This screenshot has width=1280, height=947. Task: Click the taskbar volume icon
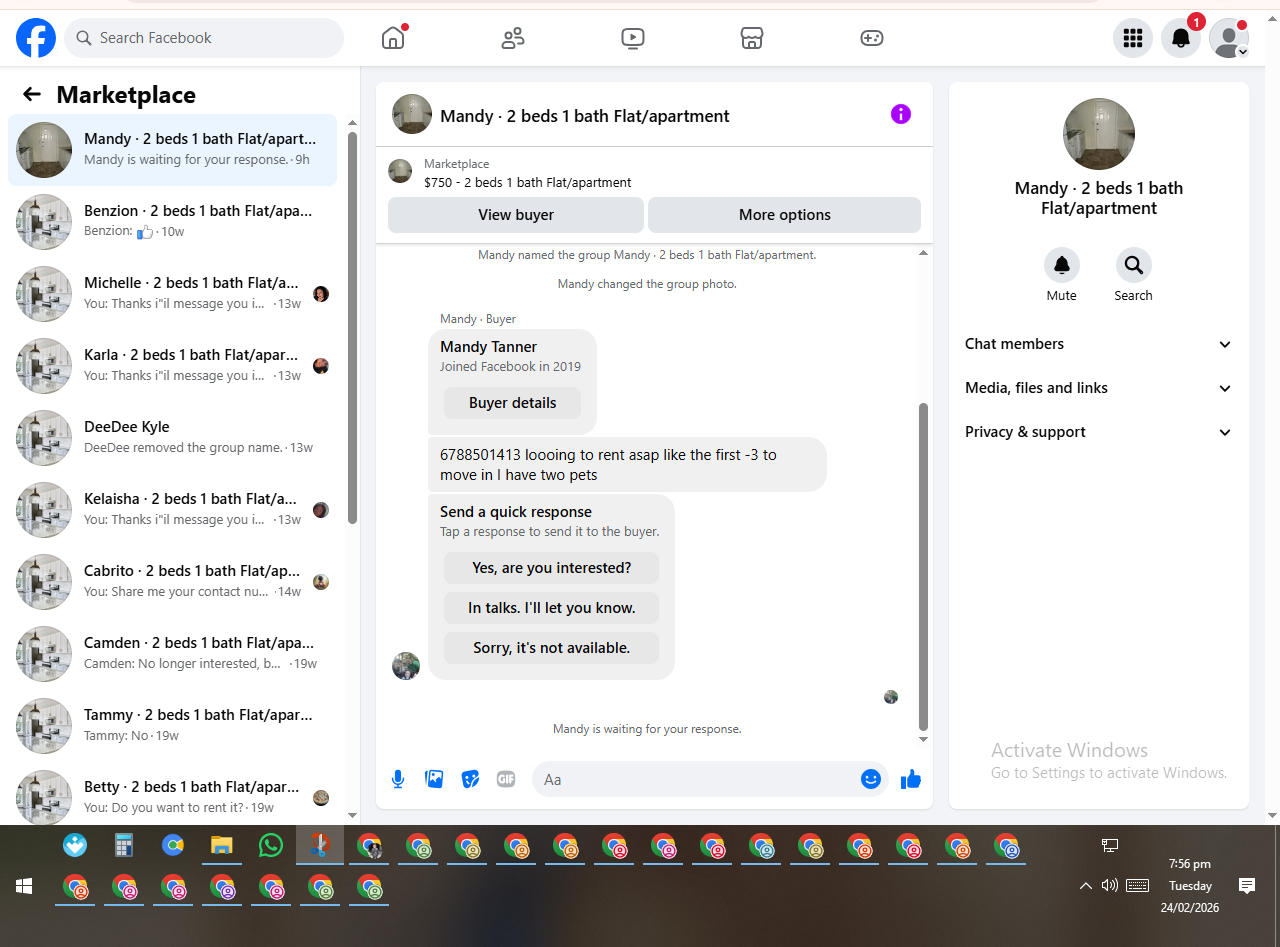(1109, 885)
